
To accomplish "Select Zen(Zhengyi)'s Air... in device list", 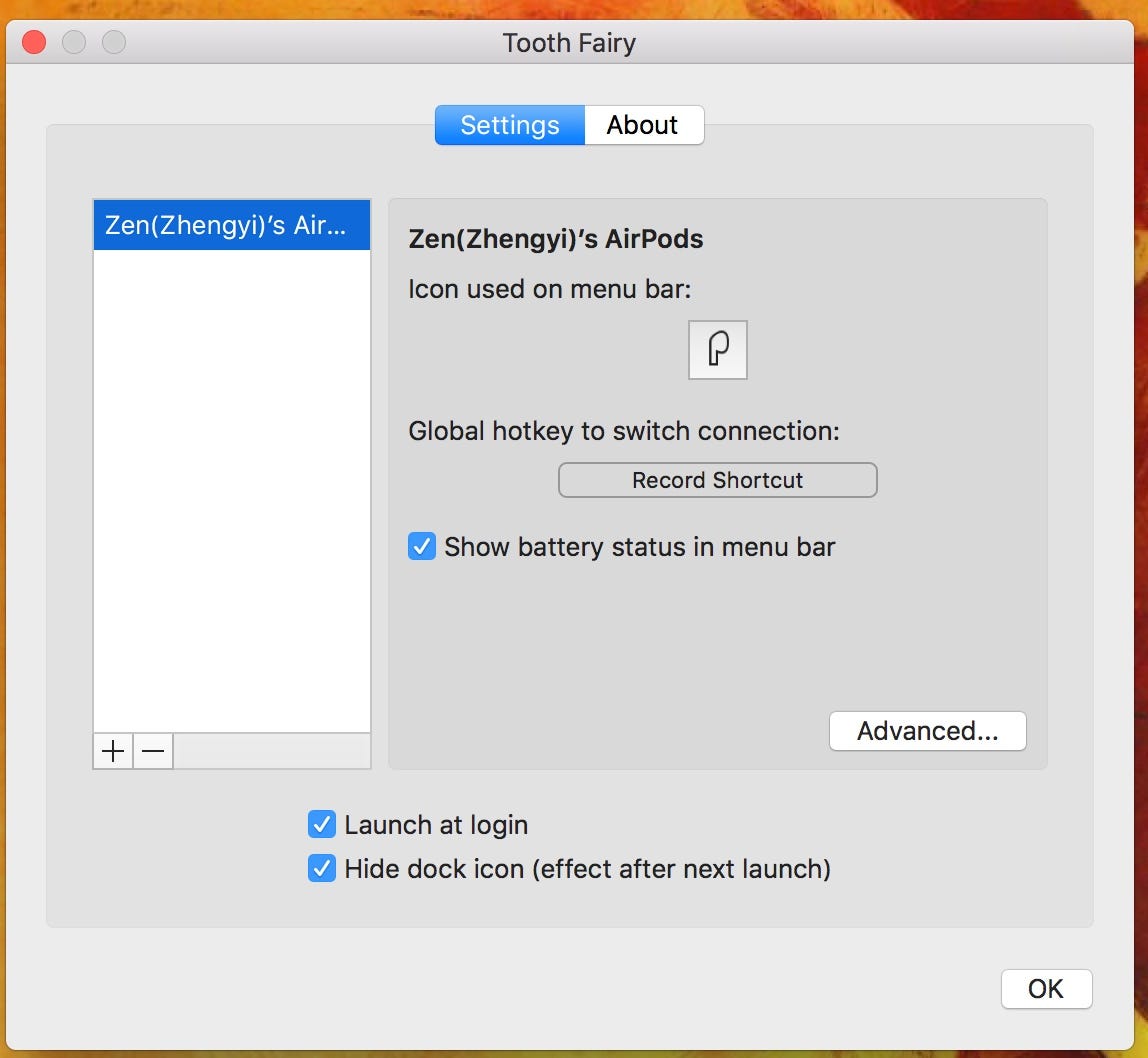I will pyautogui.click(x=232, y=225).
